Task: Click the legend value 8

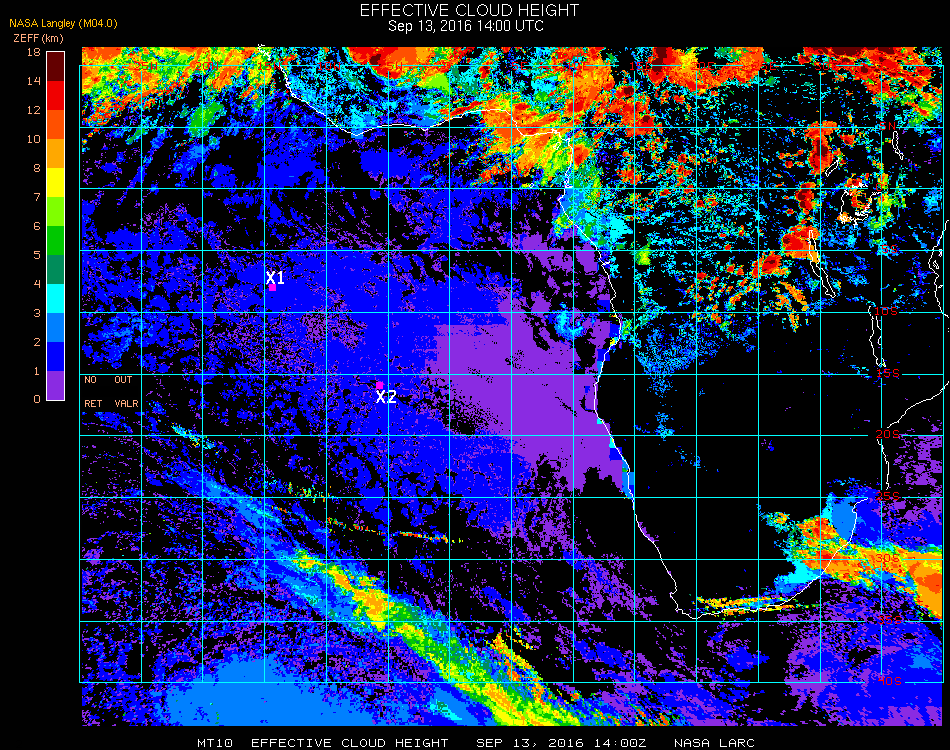Action: pyautogui.click(x=37, y=168)
